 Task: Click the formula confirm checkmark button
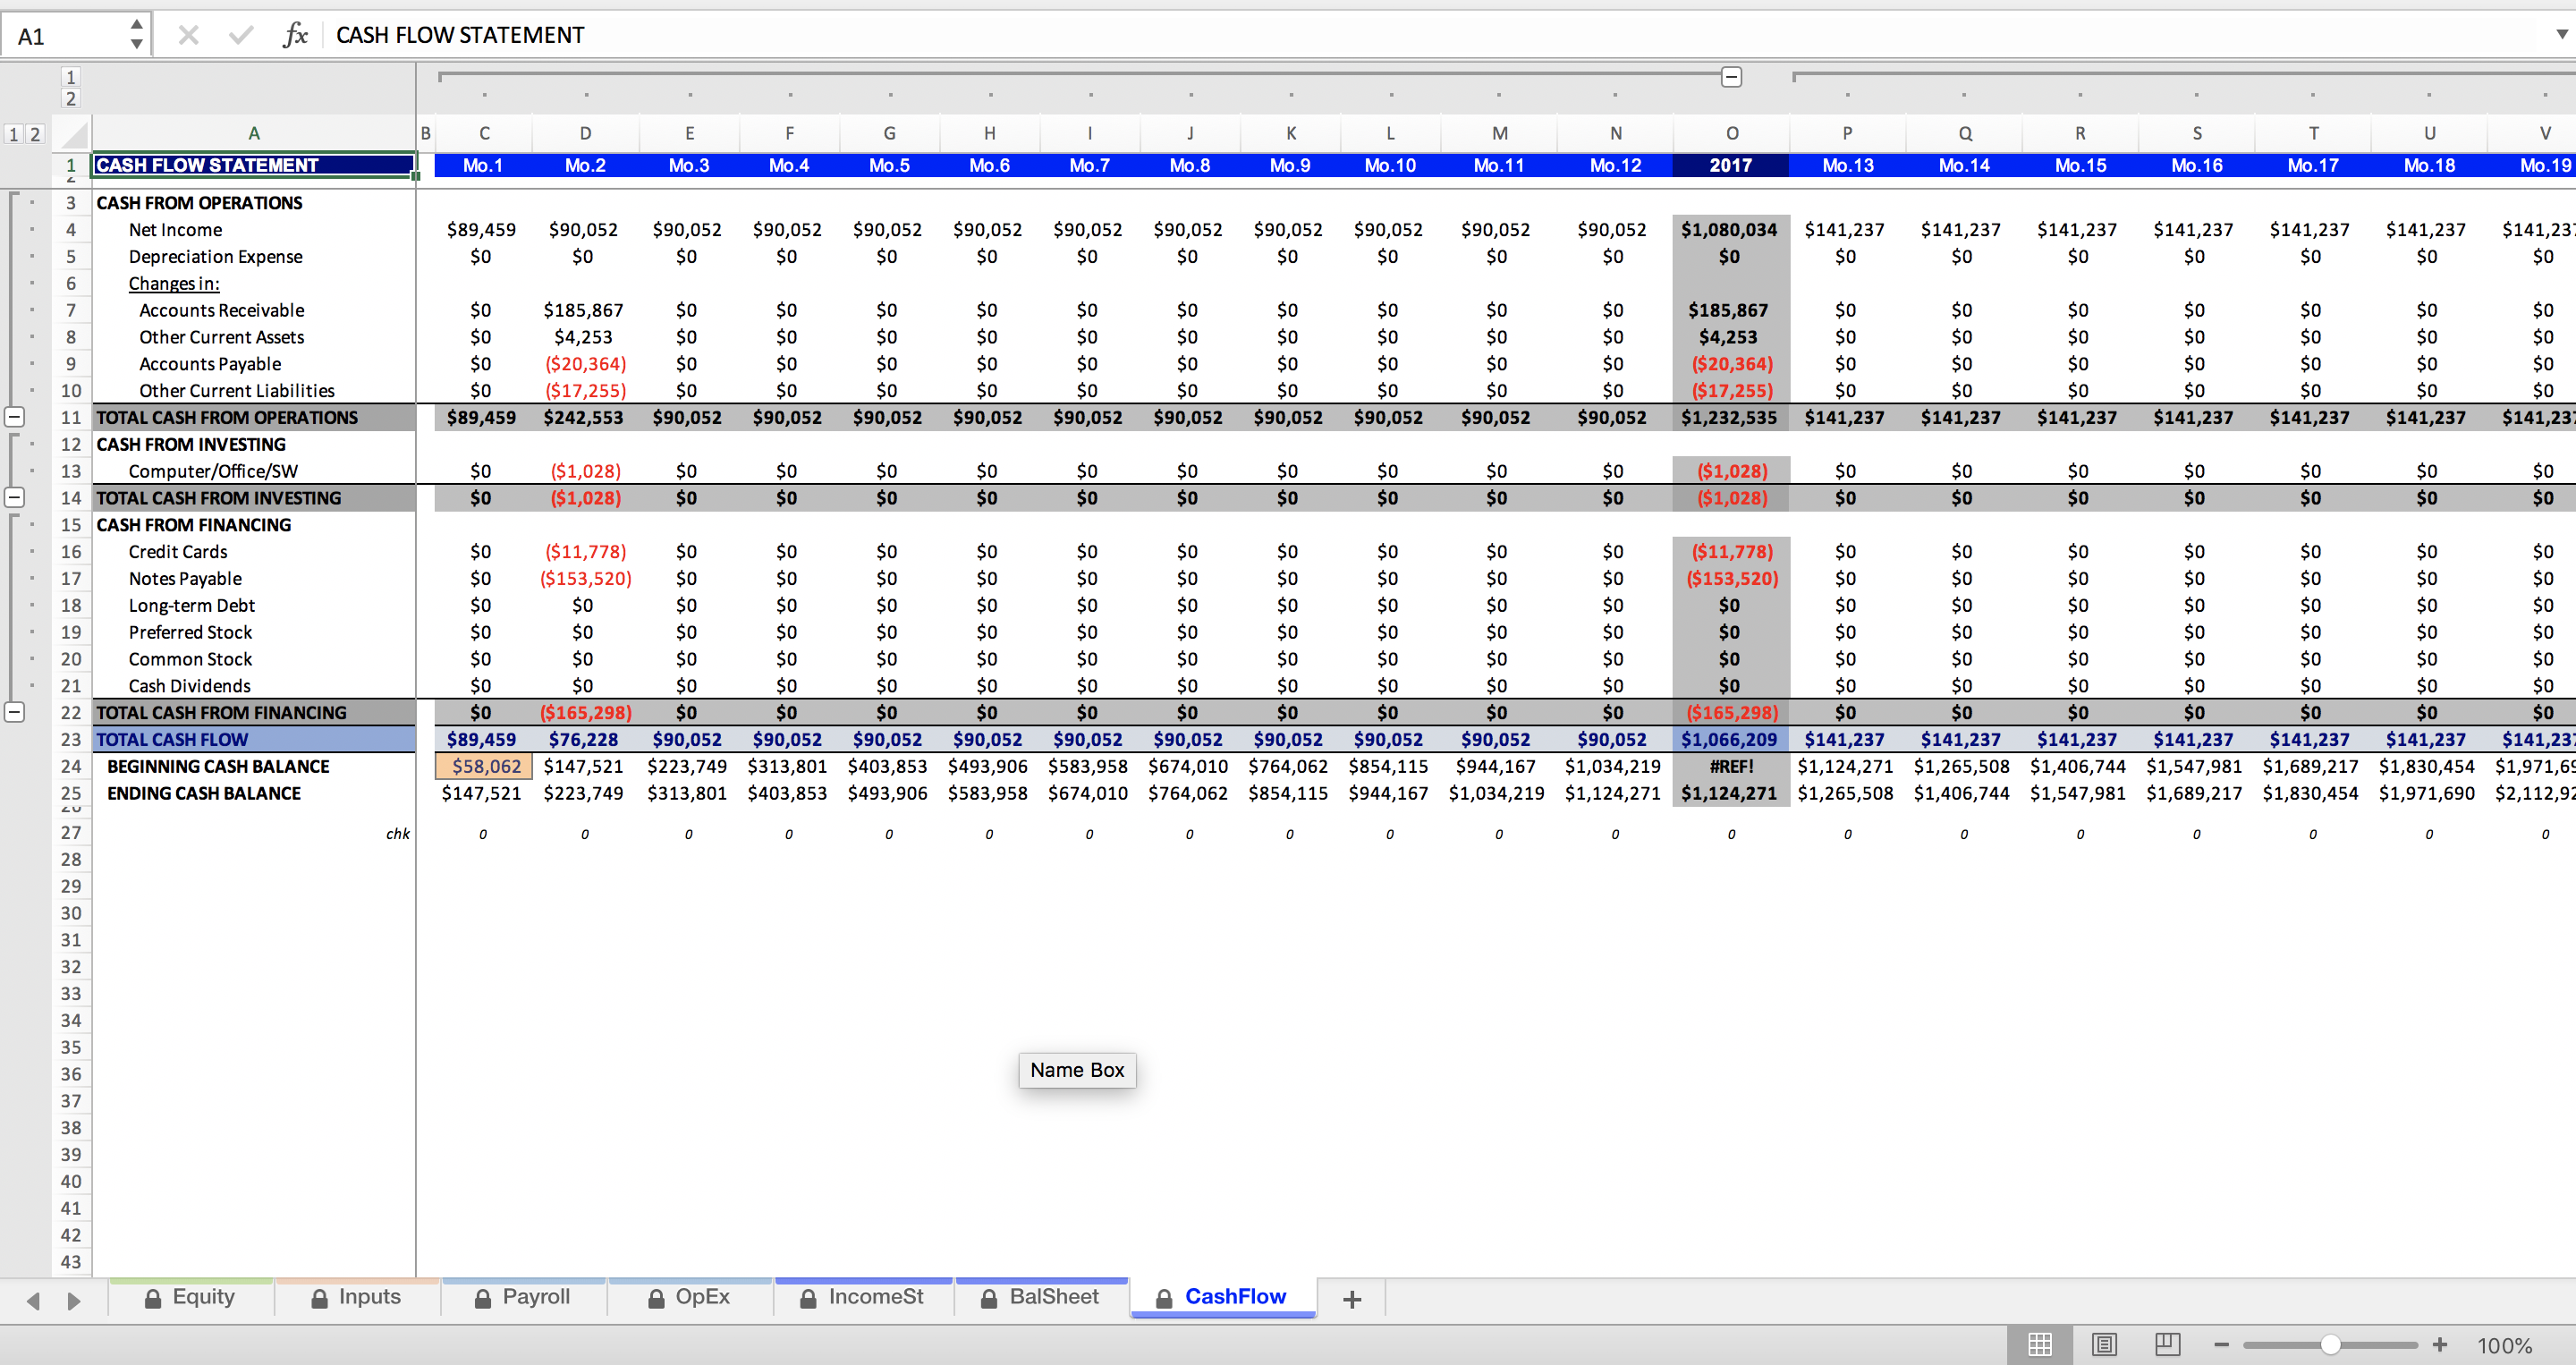[240, 35]
